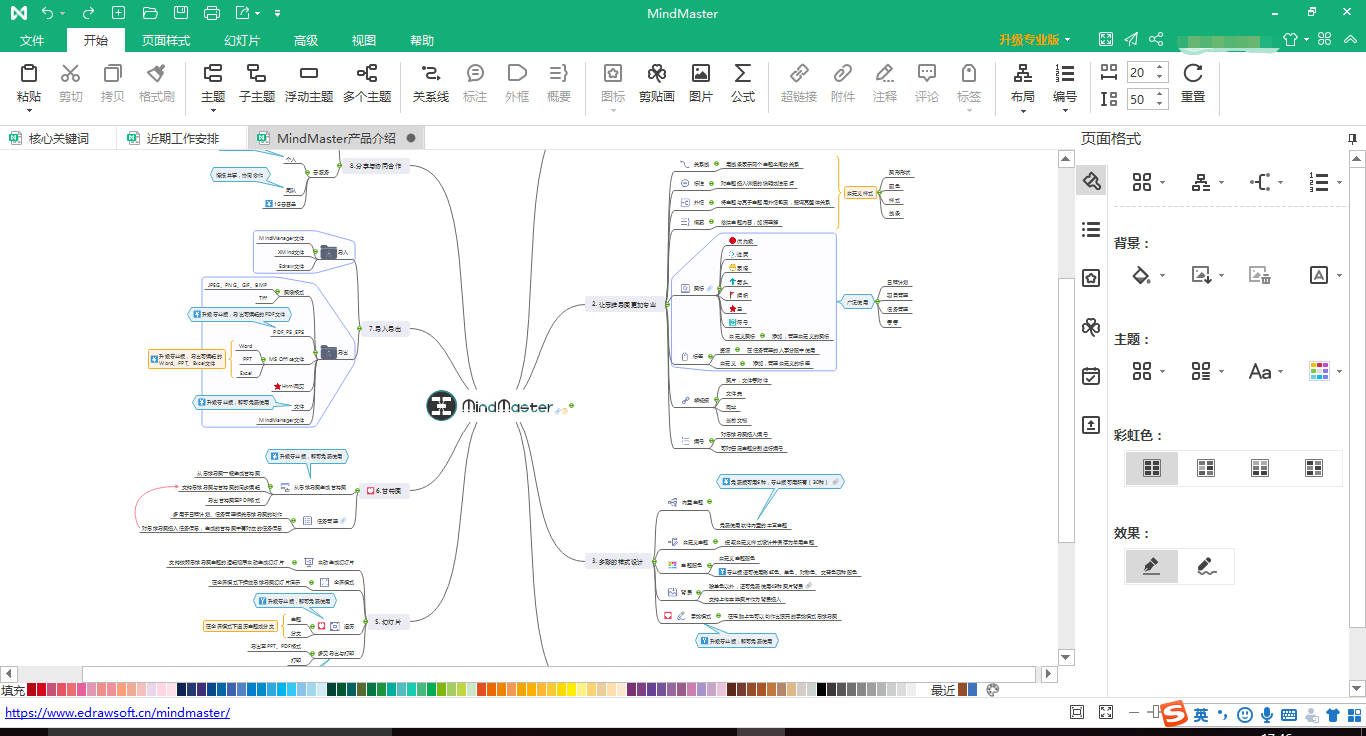Pin the 页面格式 panel
The height and width of the screenshot is (736, 1366).
tap(1352, 139)
